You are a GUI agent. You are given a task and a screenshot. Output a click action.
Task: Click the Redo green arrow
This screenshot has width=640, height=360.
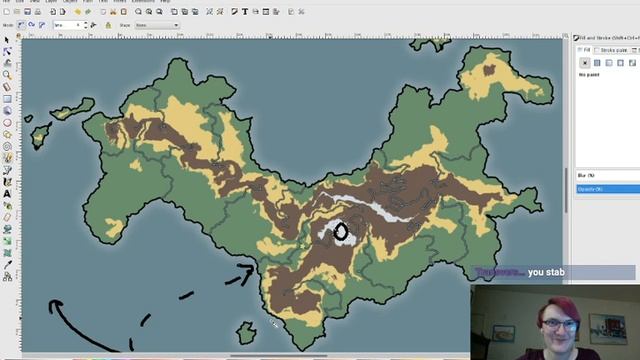pos(88,12)
